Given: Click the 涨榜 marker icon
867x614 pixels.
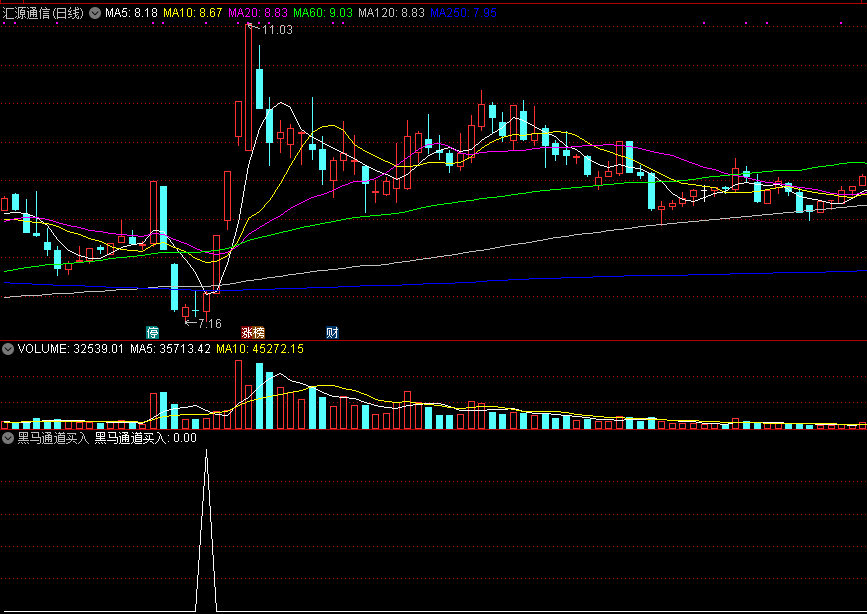Looking at the screenshot, I should 253,332.
